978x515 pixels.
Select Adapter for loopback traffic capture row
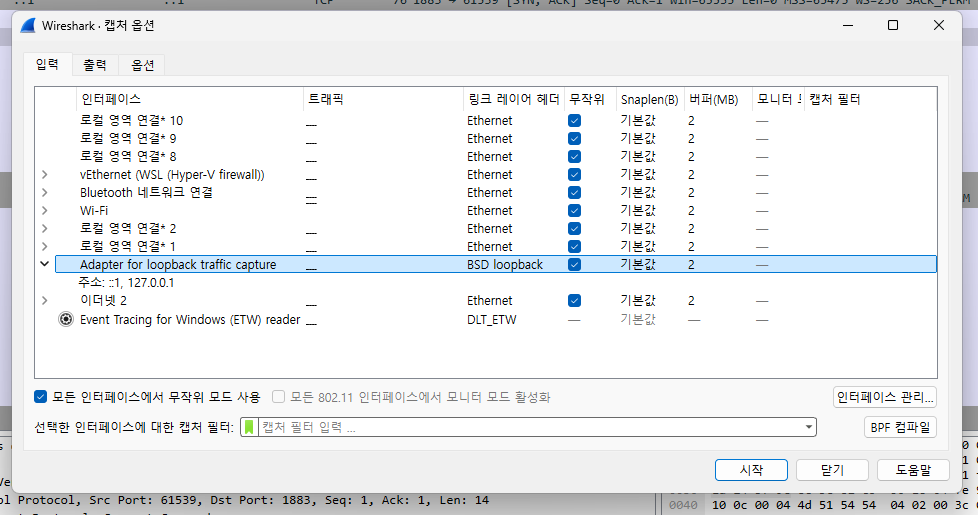496,264
